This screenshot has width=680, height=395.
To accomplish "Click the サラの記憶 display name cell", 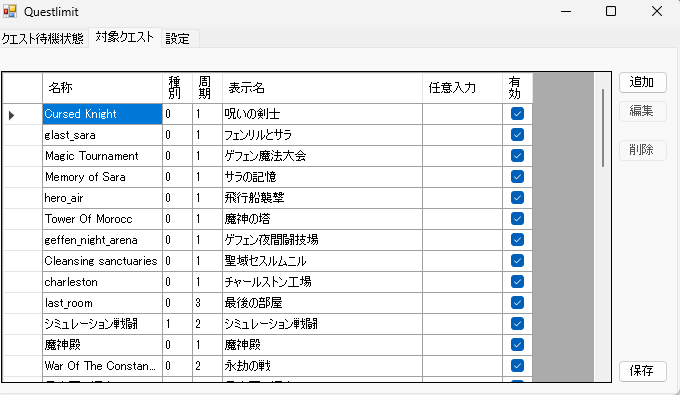I will pyautogui.click(x=322, y=177).
